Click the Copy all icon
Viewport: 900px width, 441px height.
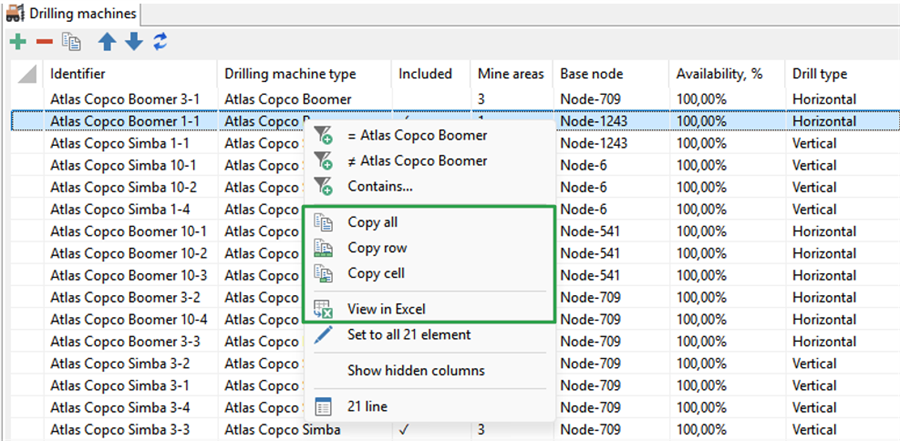point(323,222)
